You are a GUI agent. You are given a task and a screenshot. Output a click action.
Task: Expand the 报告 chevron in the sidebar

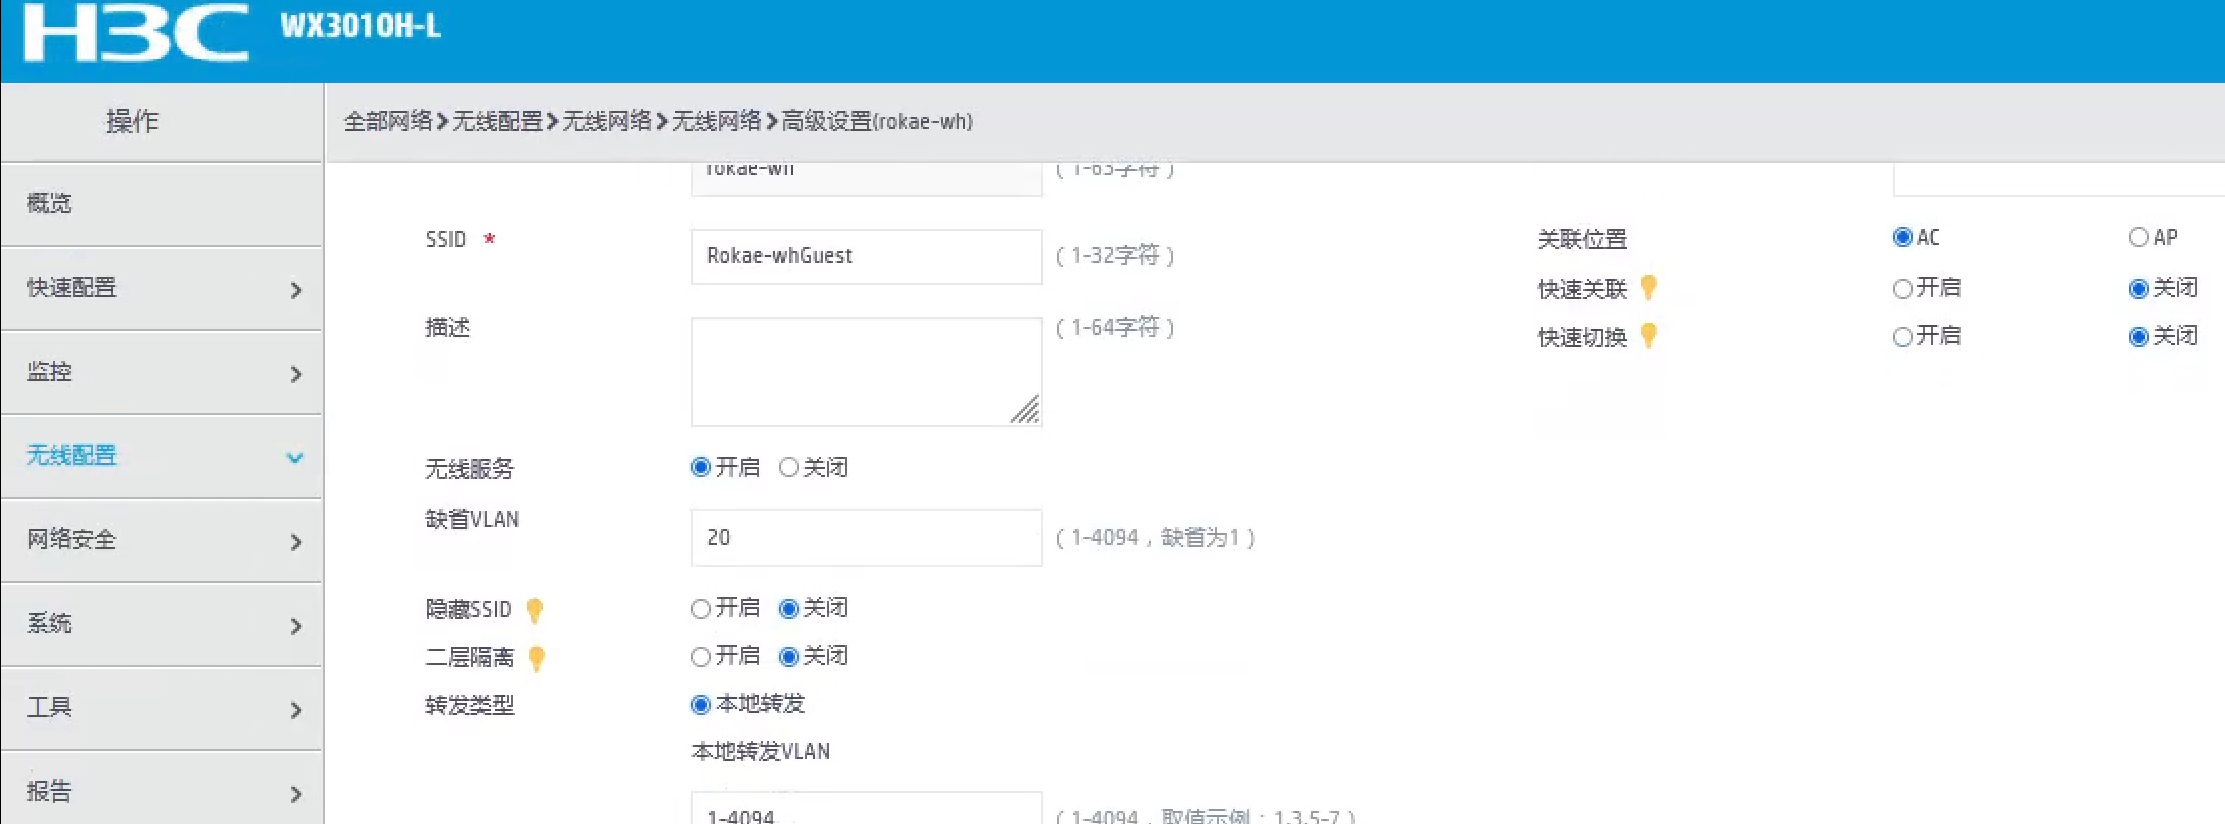pos(295,794)
